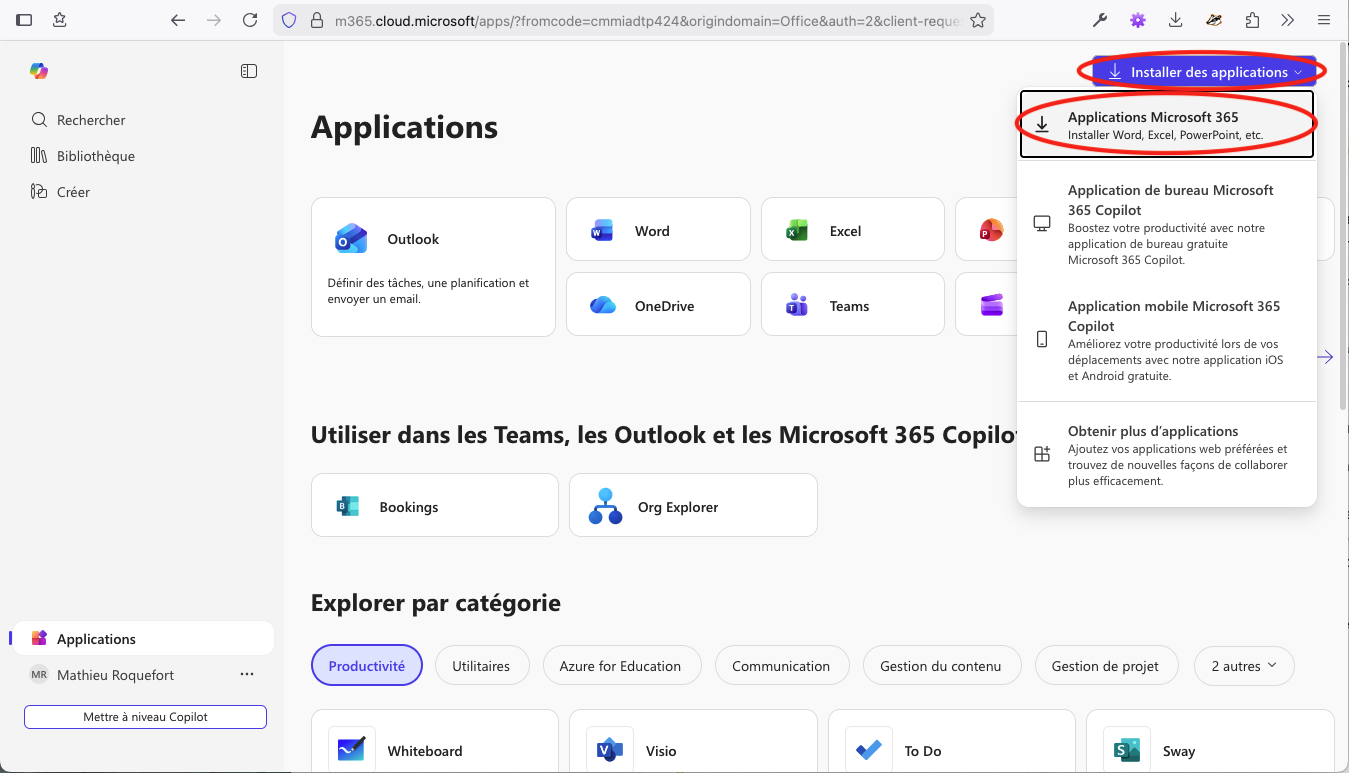1349x773 pixels.
Task: Reload the page in browser toolbar
Action: 250,20
